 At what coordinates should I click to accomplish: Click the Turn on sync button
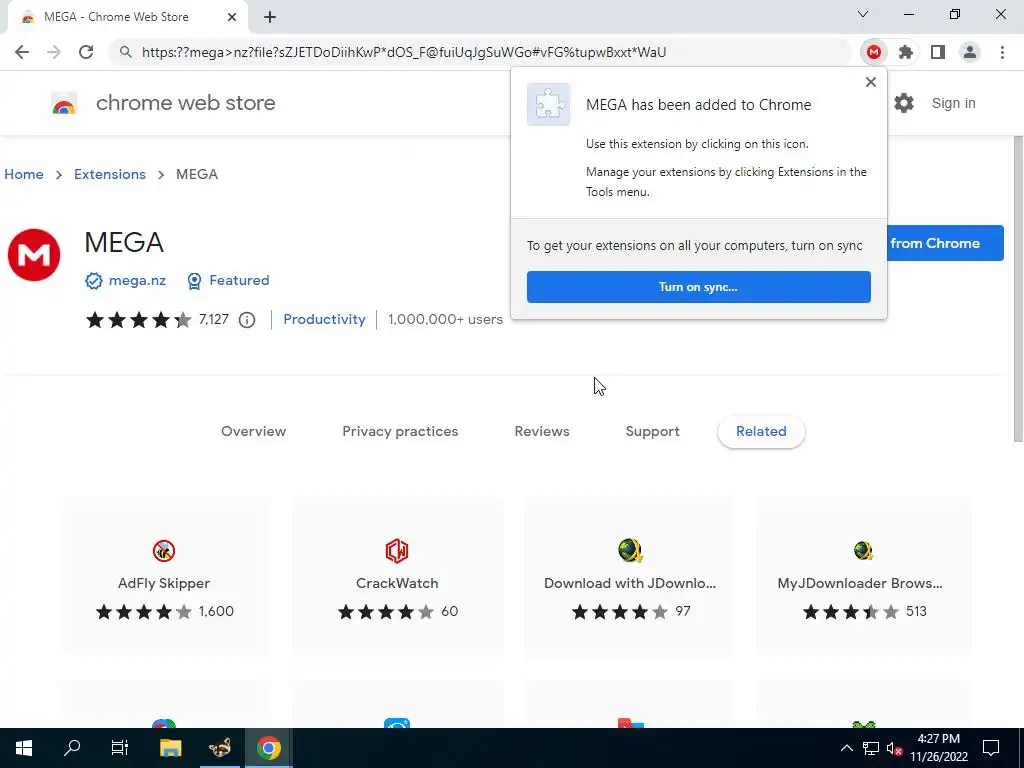pos(699,287)
